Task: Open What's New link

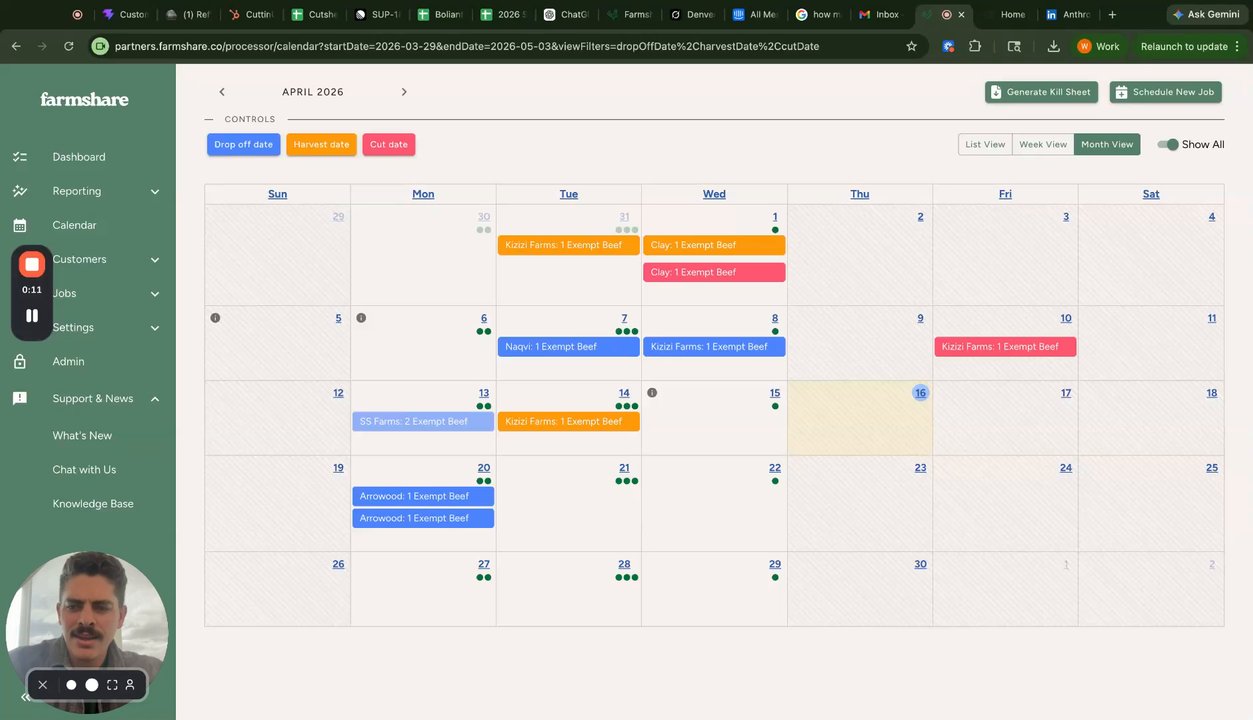Action: [82, 436]
